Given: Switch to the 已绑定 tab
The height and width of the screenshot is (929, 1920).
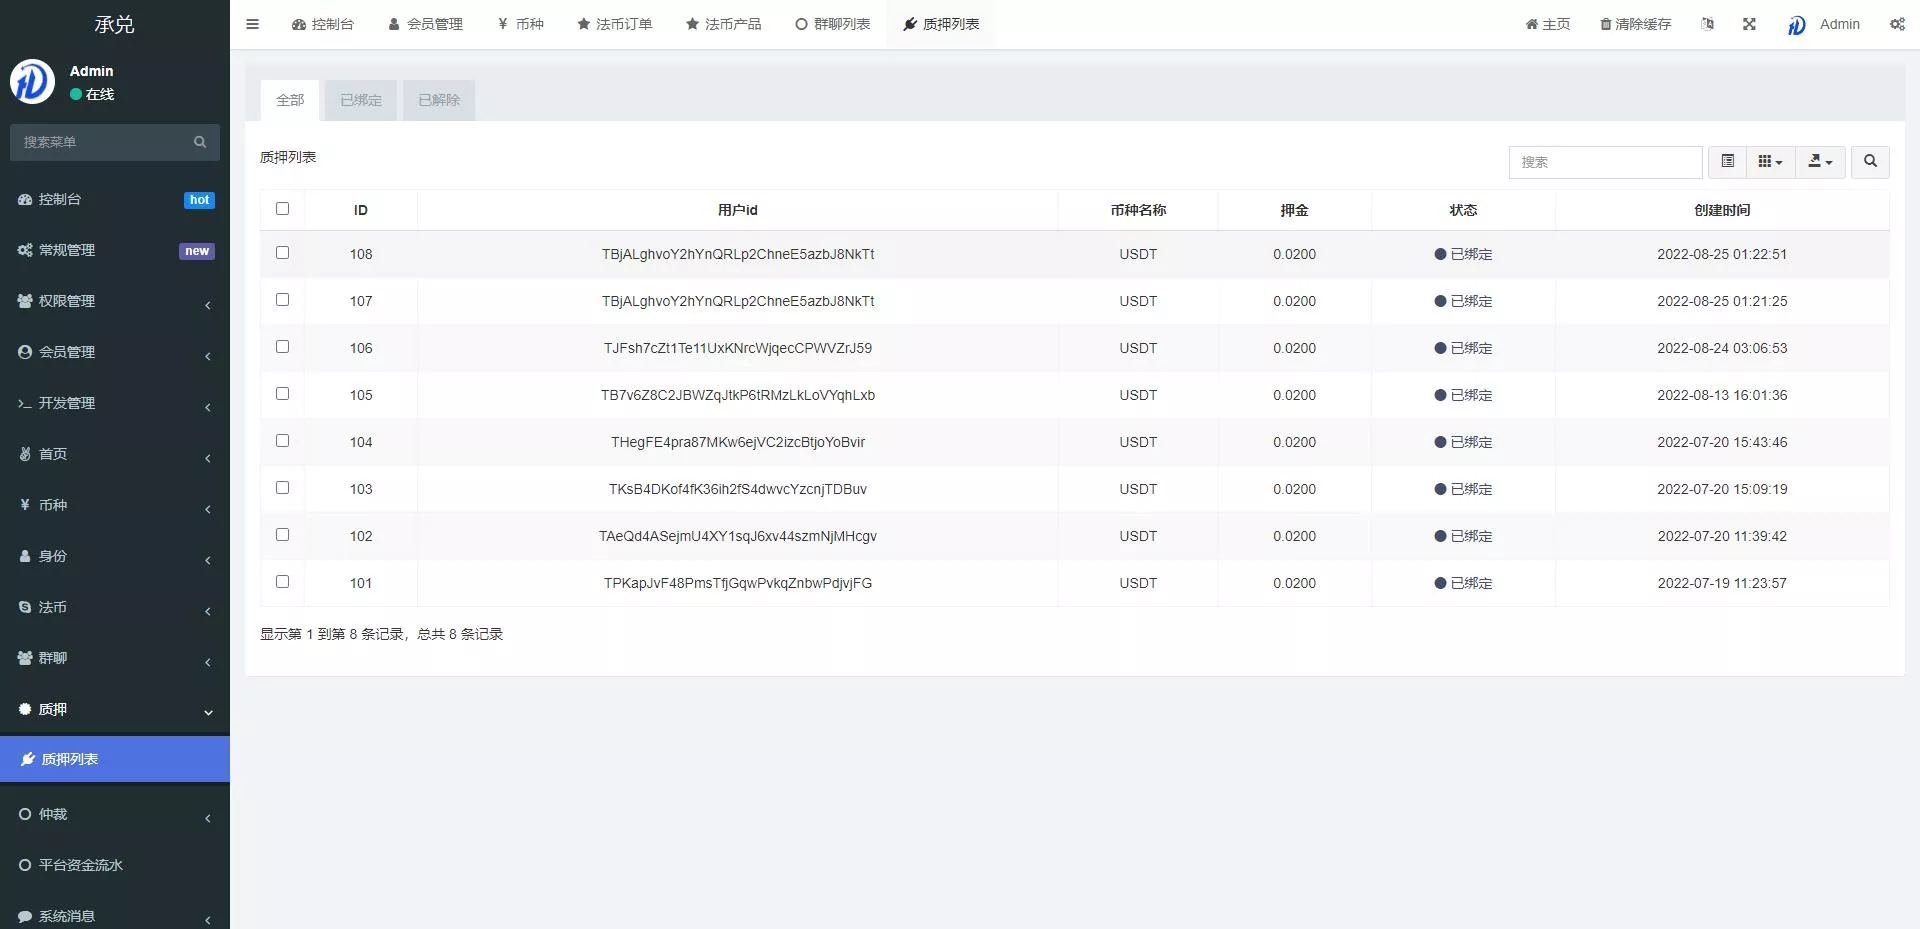Looking at the screenshot, I should [360, 100].
